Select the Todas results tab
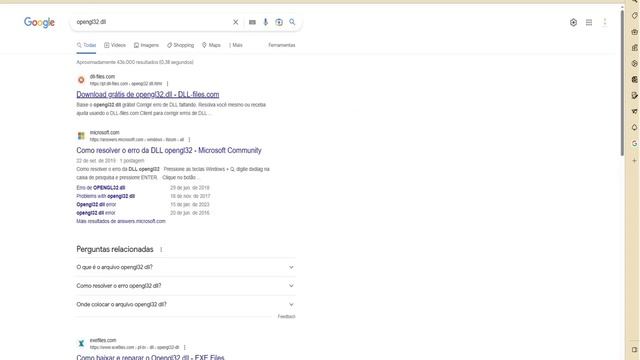Image resolution: width=640 pixels, height=360 pixels. (x=86, y=45)
